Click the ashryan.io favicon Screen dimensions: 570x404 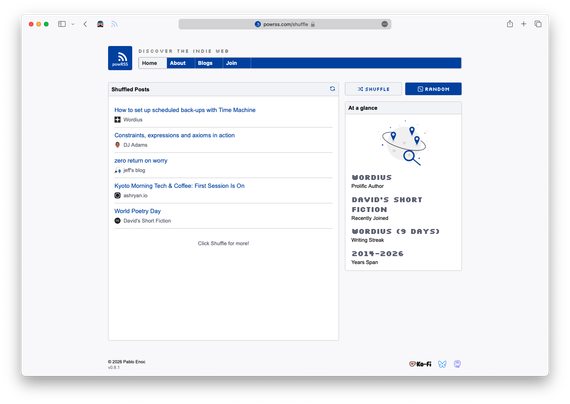117,195
